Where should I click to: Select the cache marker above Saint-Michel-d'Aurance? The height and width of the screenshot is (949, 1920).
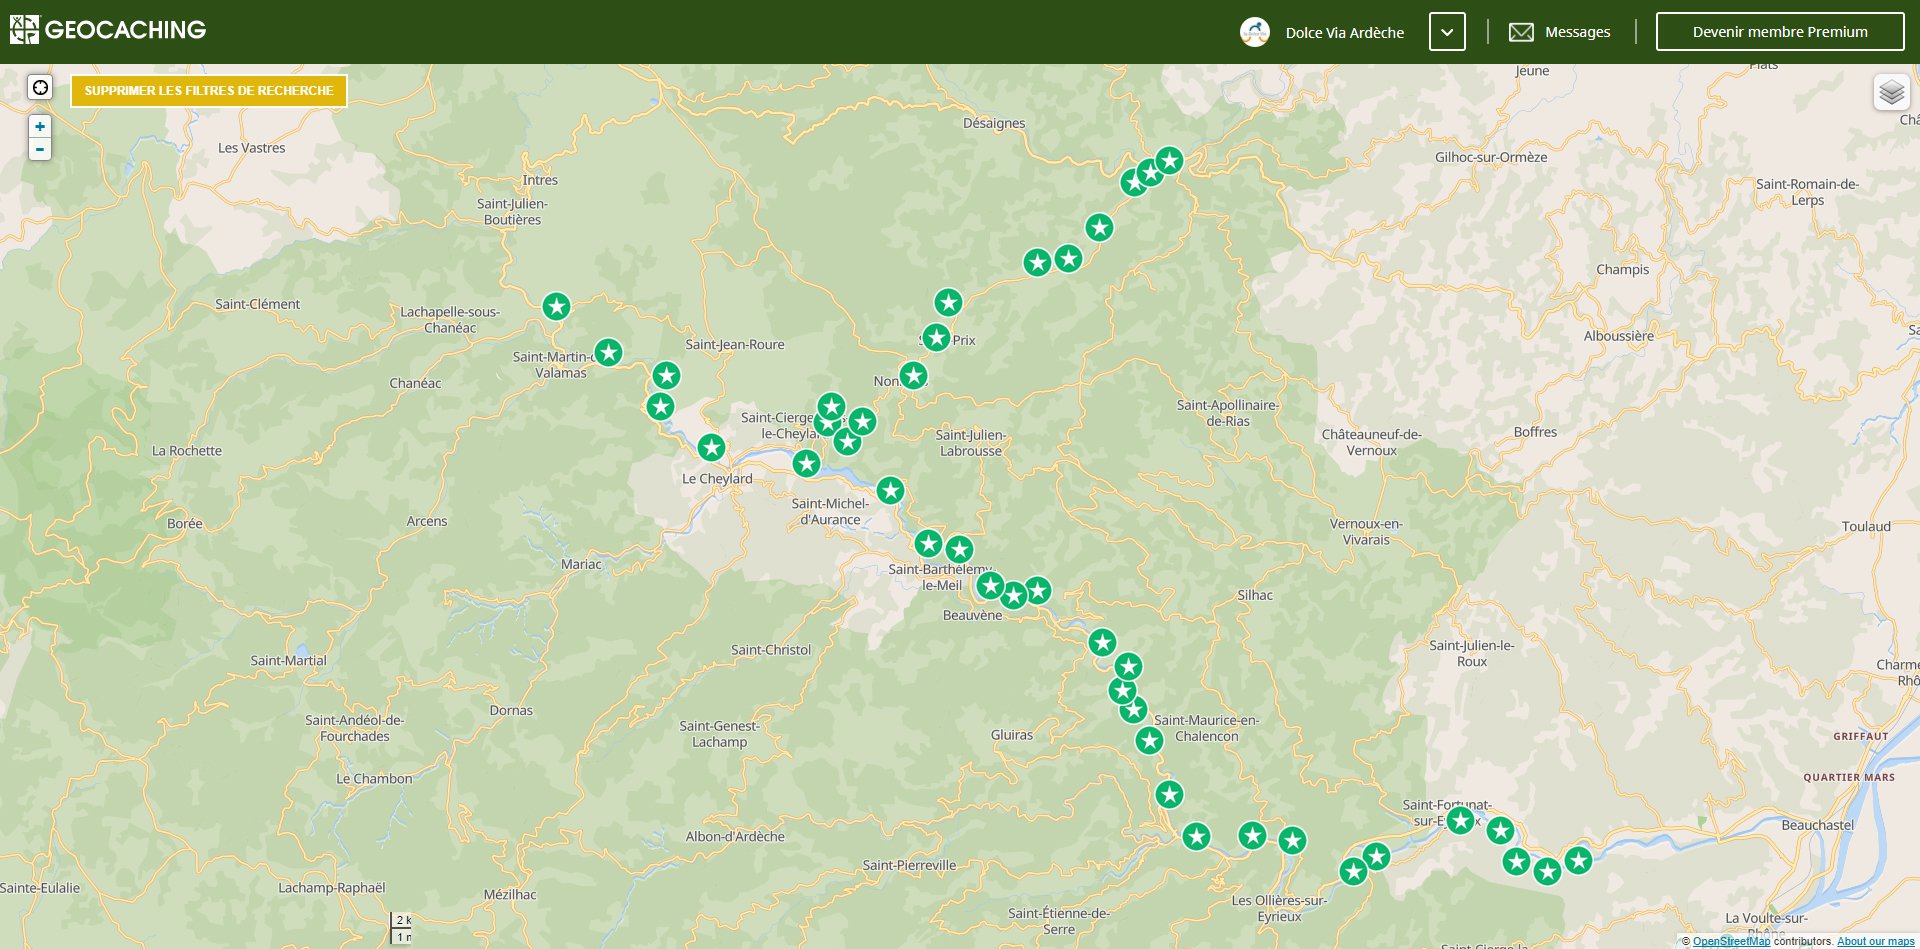pyautogui.click(x=807, y=464)
